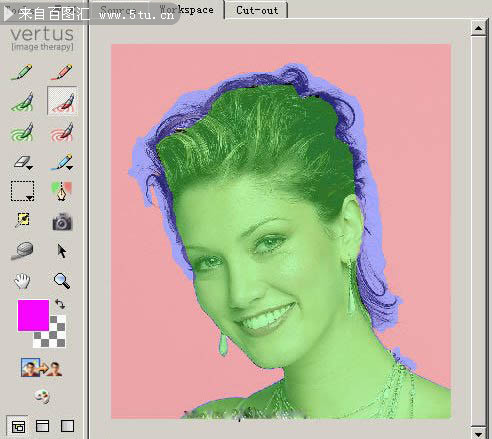Pick the red fill spiral tool
Viewport: 492px width, 439px height.
62,132
